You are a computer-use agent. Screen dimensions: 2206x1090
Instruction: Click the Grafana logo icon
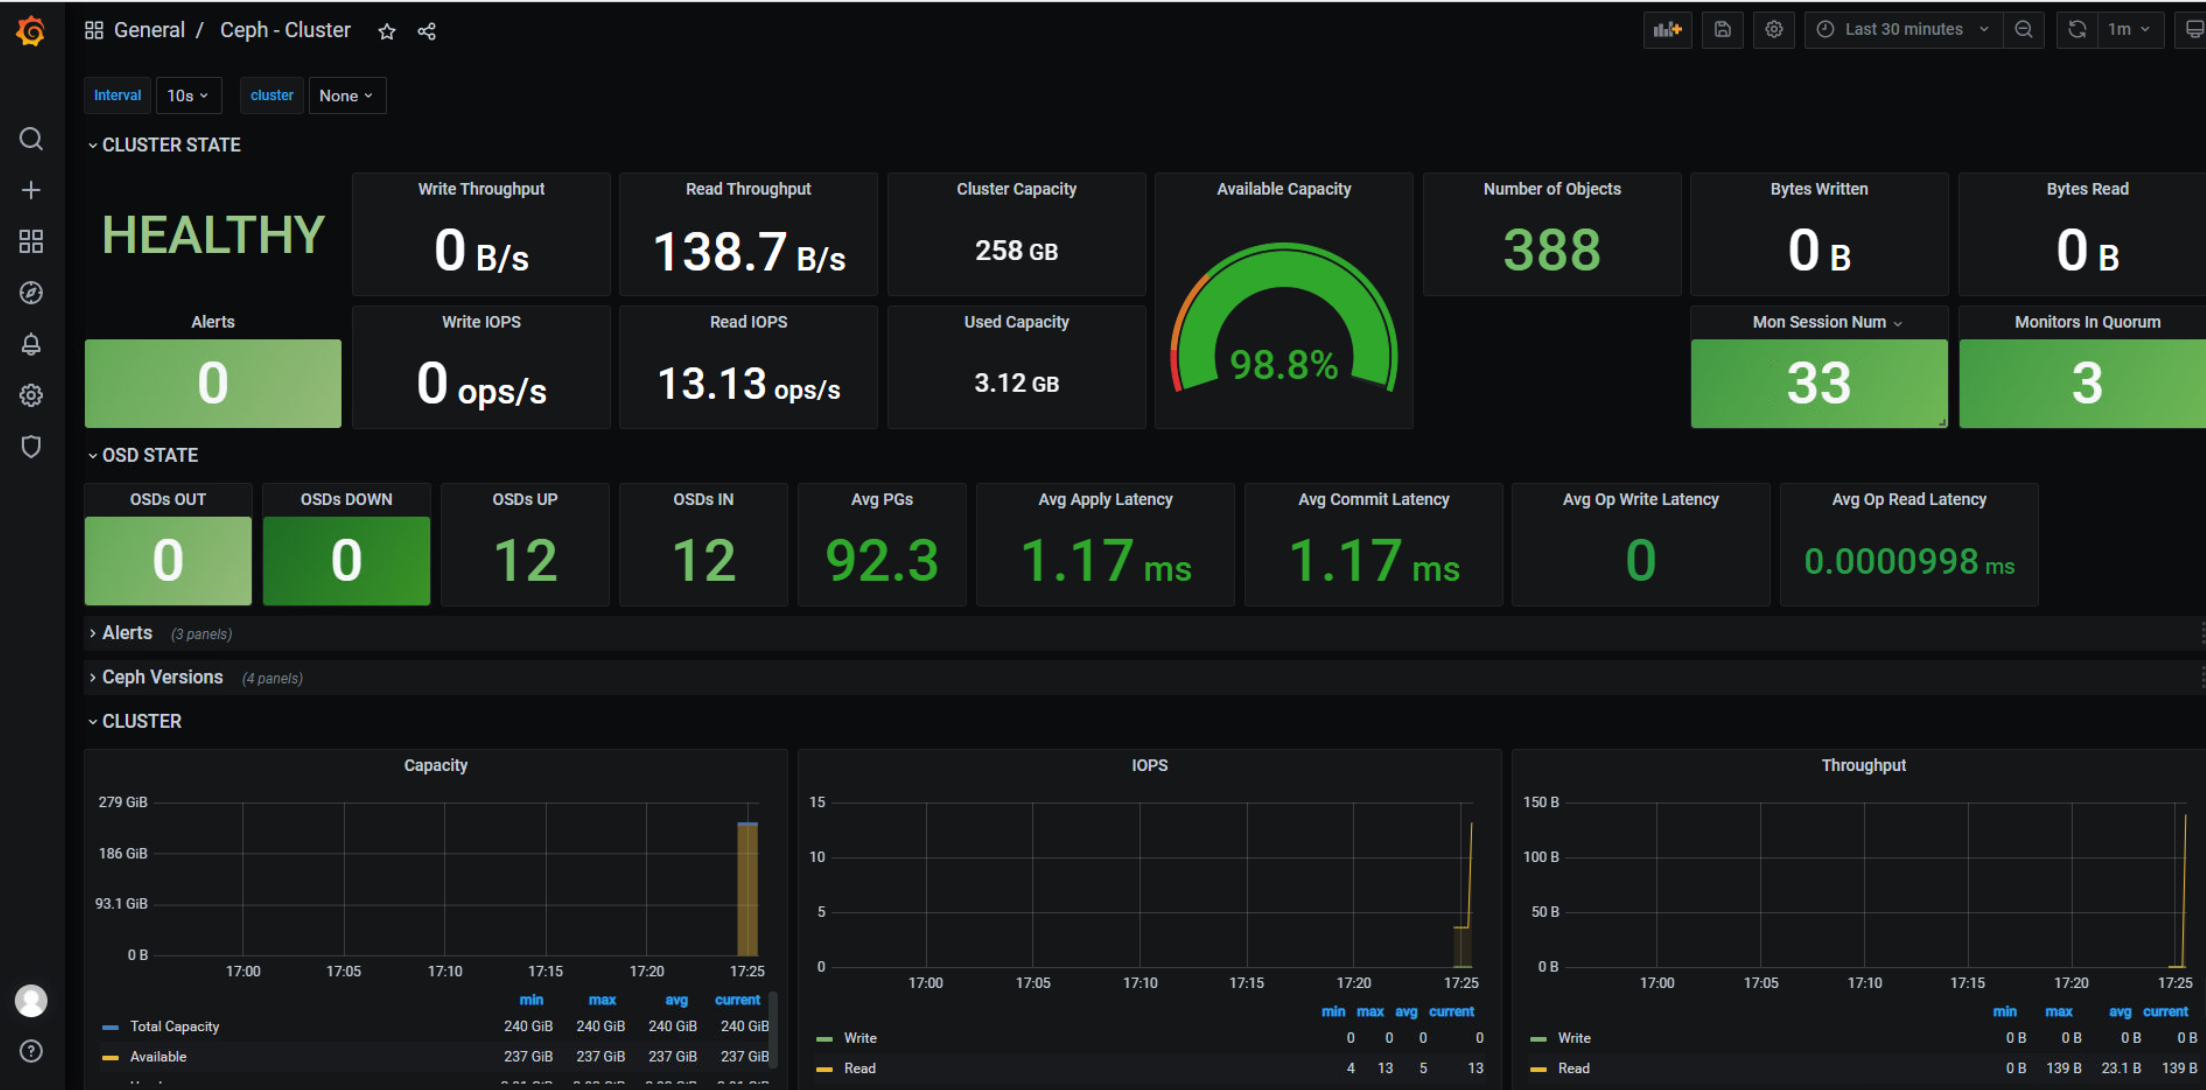[x=31, y=32]
